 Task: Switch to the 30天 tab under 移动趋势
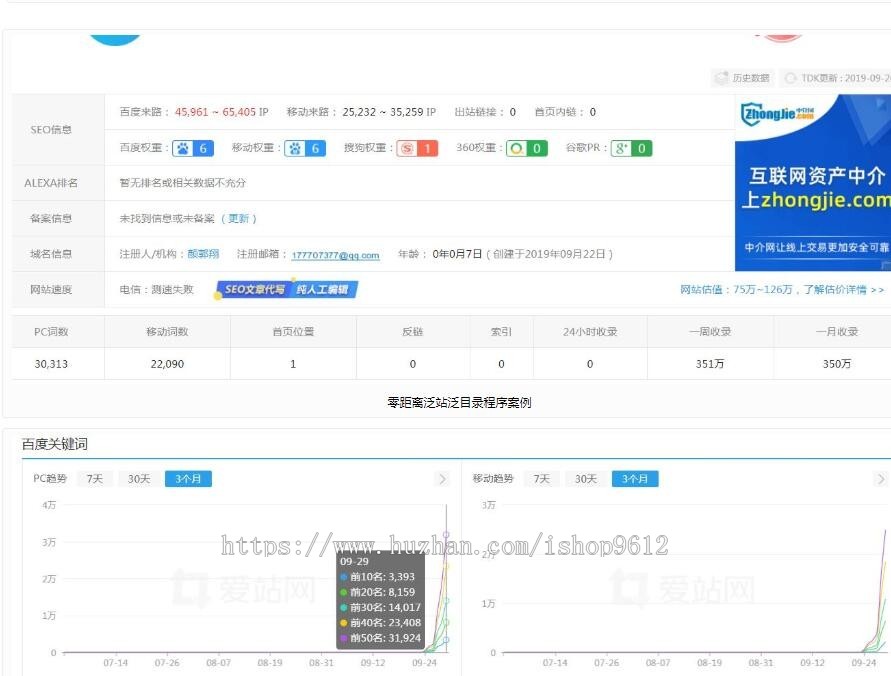(x=585, y=479)
